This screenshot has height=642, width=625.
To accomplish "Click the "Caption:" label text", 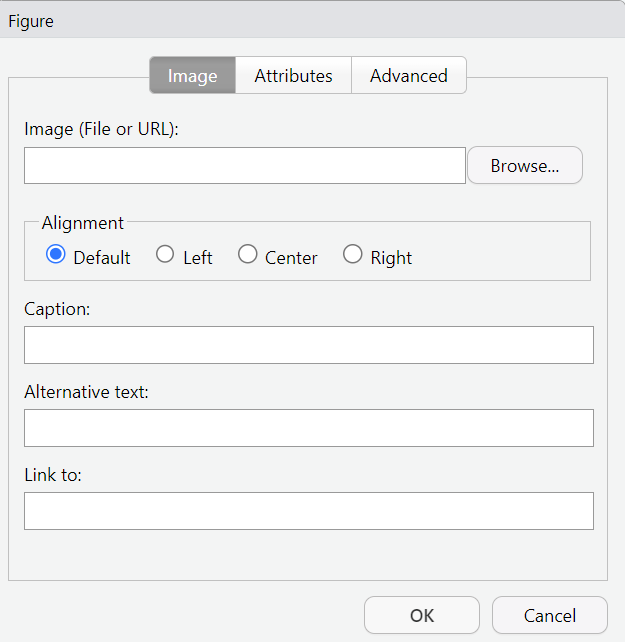I will pyautogui.click(x=57, y=309).
